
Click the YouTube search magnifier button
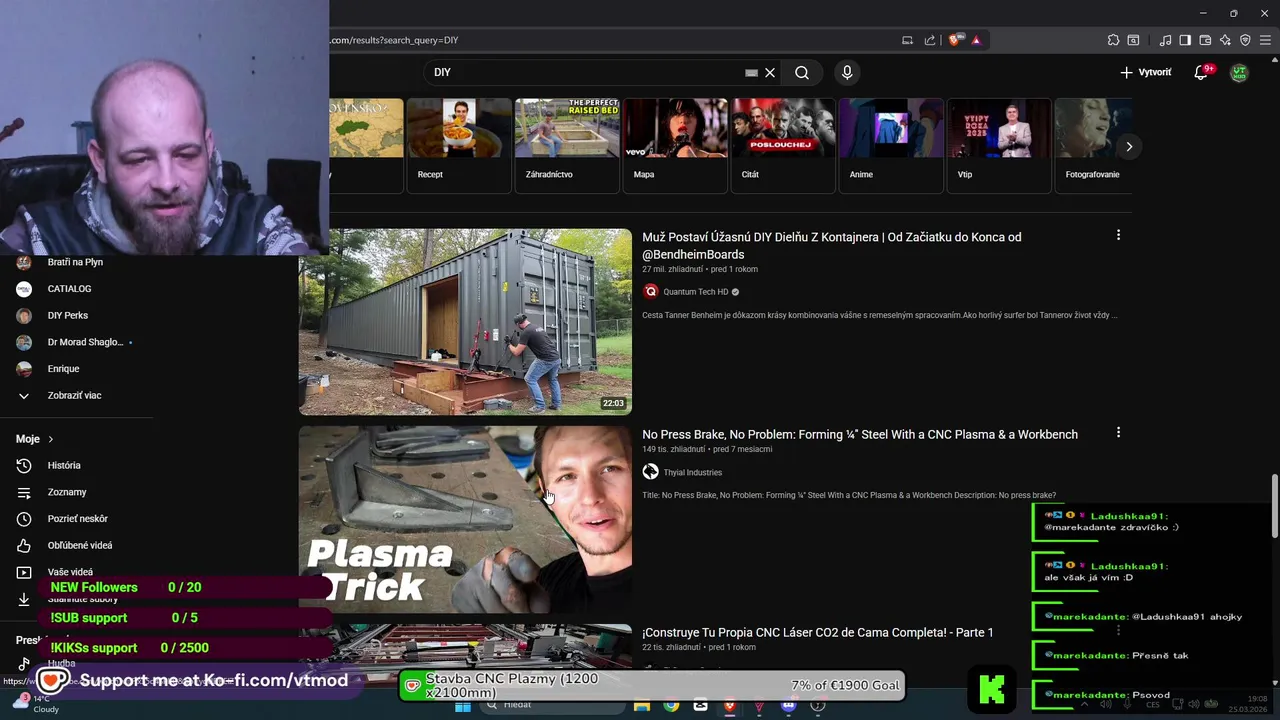coord(802,72)
